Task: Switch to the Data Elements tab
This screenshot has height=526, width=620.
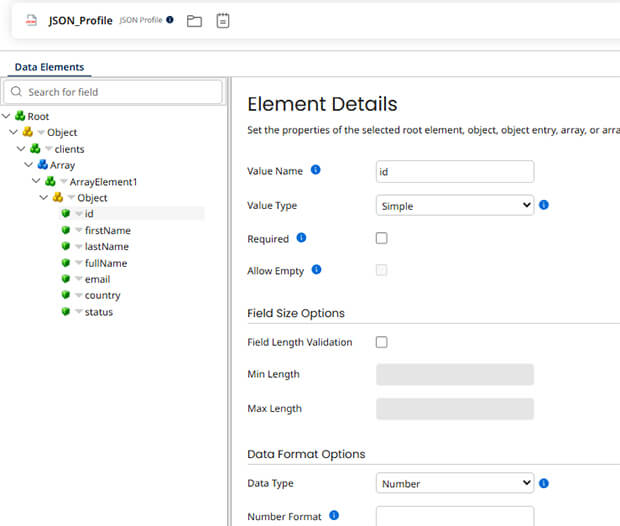Action: tap(49, 67)
